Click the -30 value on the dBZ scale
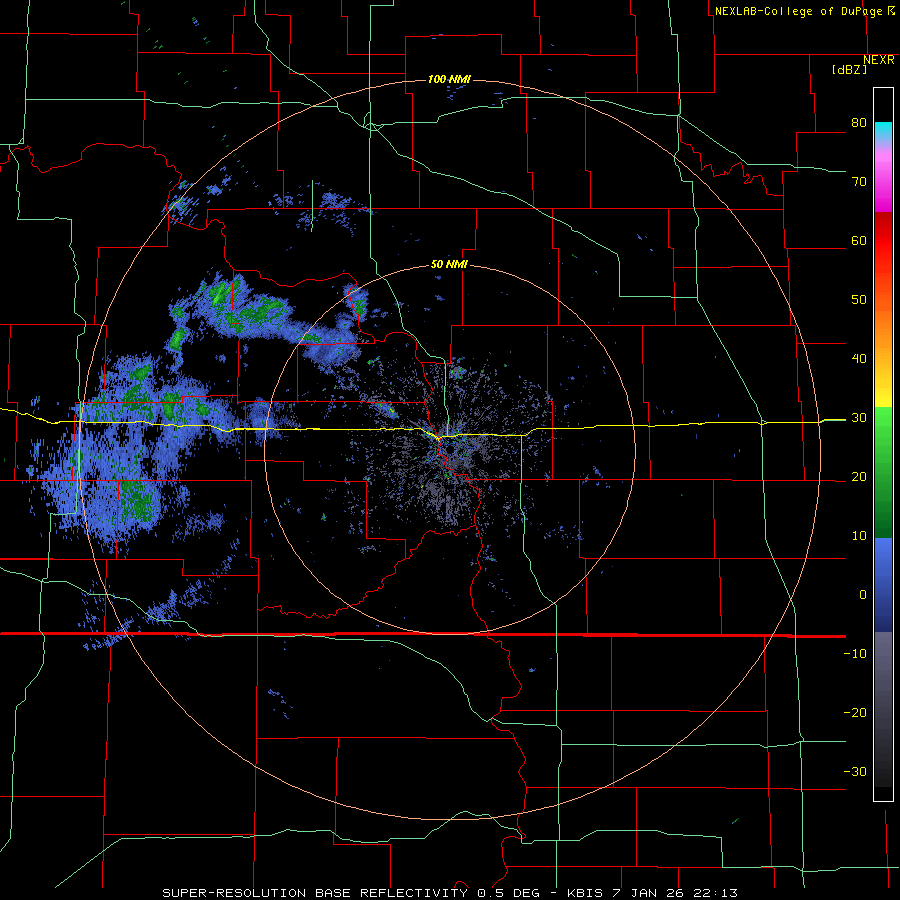 [x=855, y=771]
